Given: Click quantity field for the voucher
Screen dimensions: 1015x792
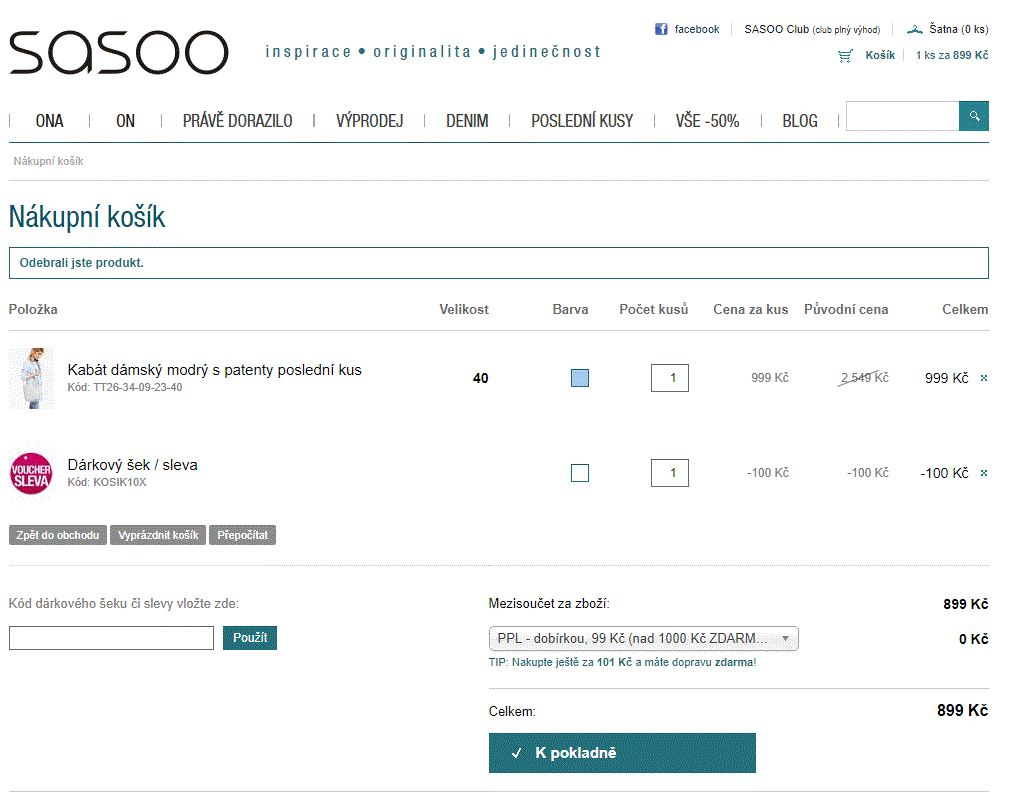Looking at the screenshot, I should [x=670, y=473].
